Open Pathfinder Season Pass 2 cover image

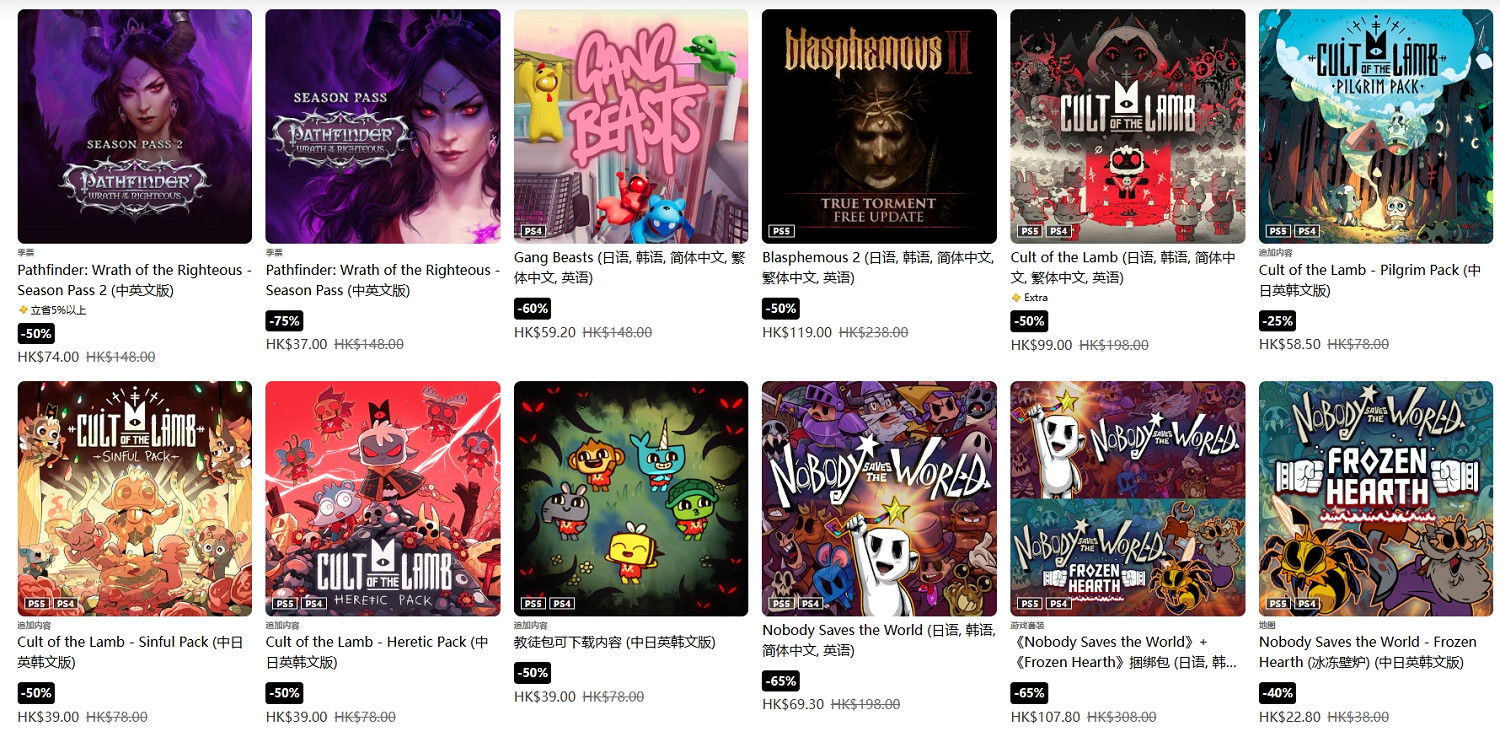coord(135,127)
